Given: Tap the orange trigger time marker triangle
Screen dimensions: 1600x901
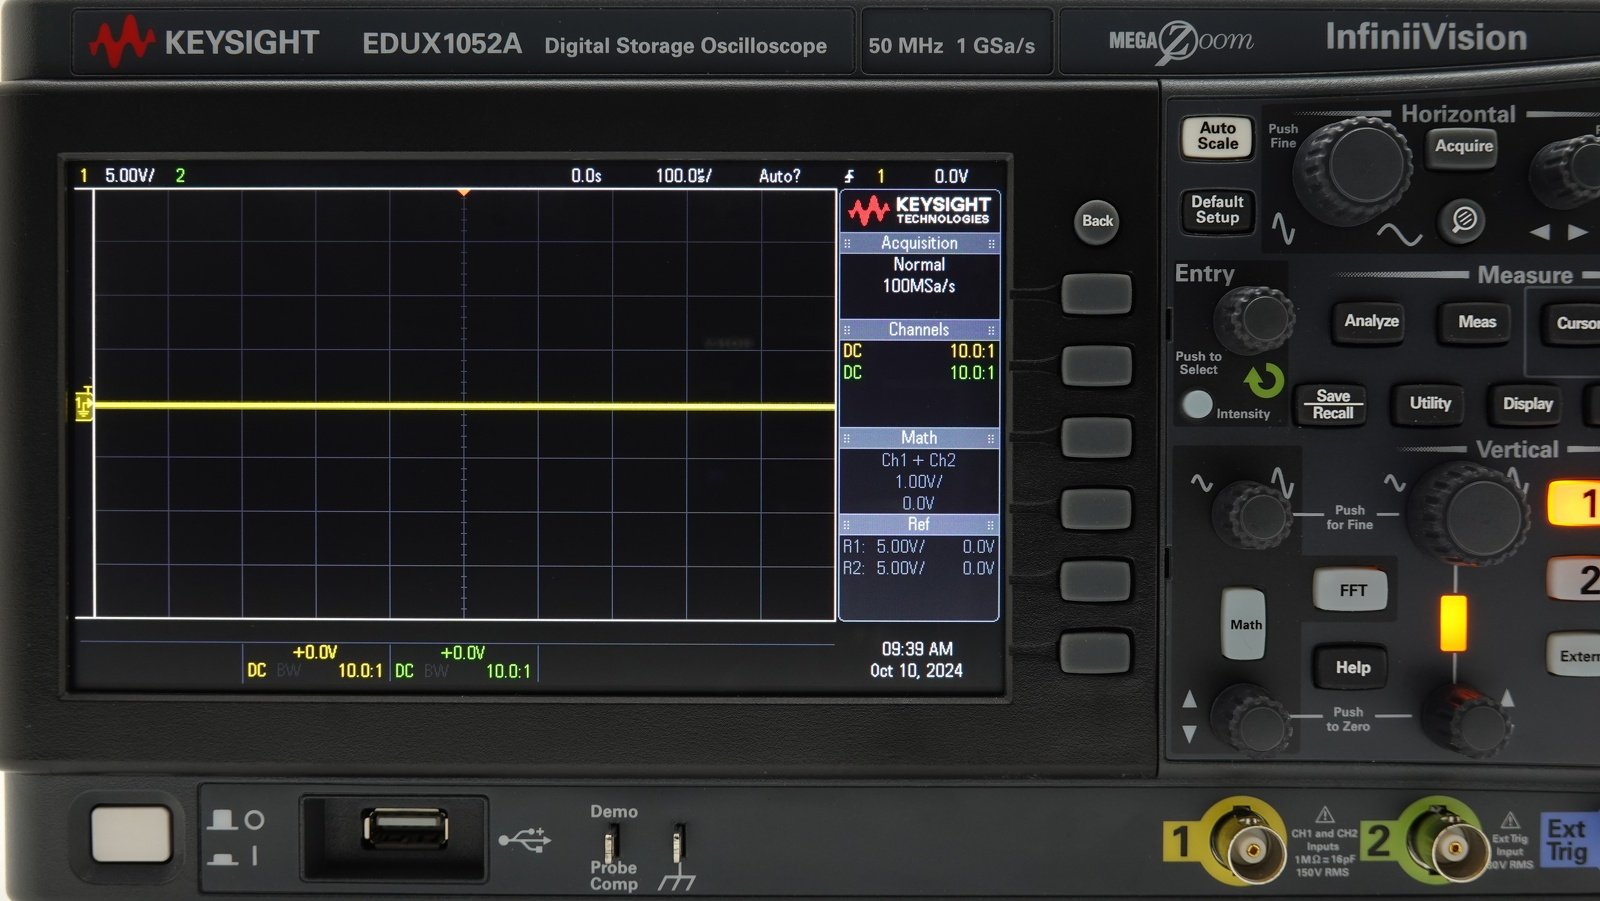Looking at the screenshot, I should [463, 192].
